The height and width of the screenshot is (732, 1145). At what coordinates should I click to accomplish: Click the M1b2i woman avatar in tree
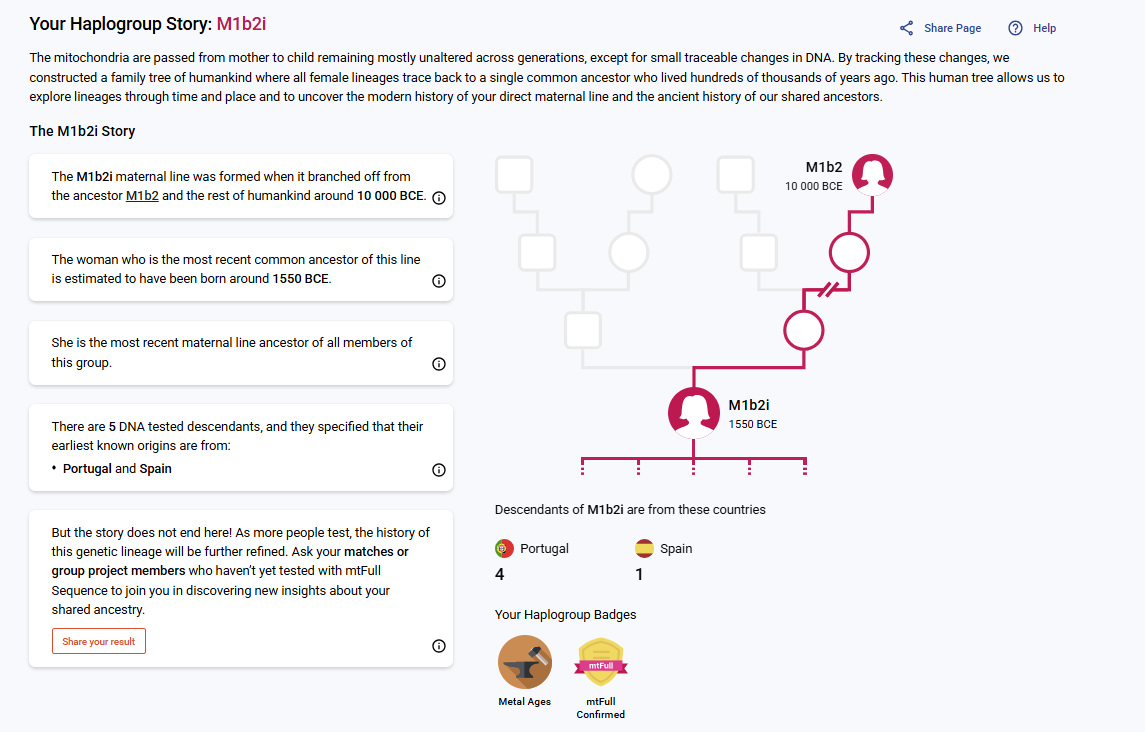694,413
